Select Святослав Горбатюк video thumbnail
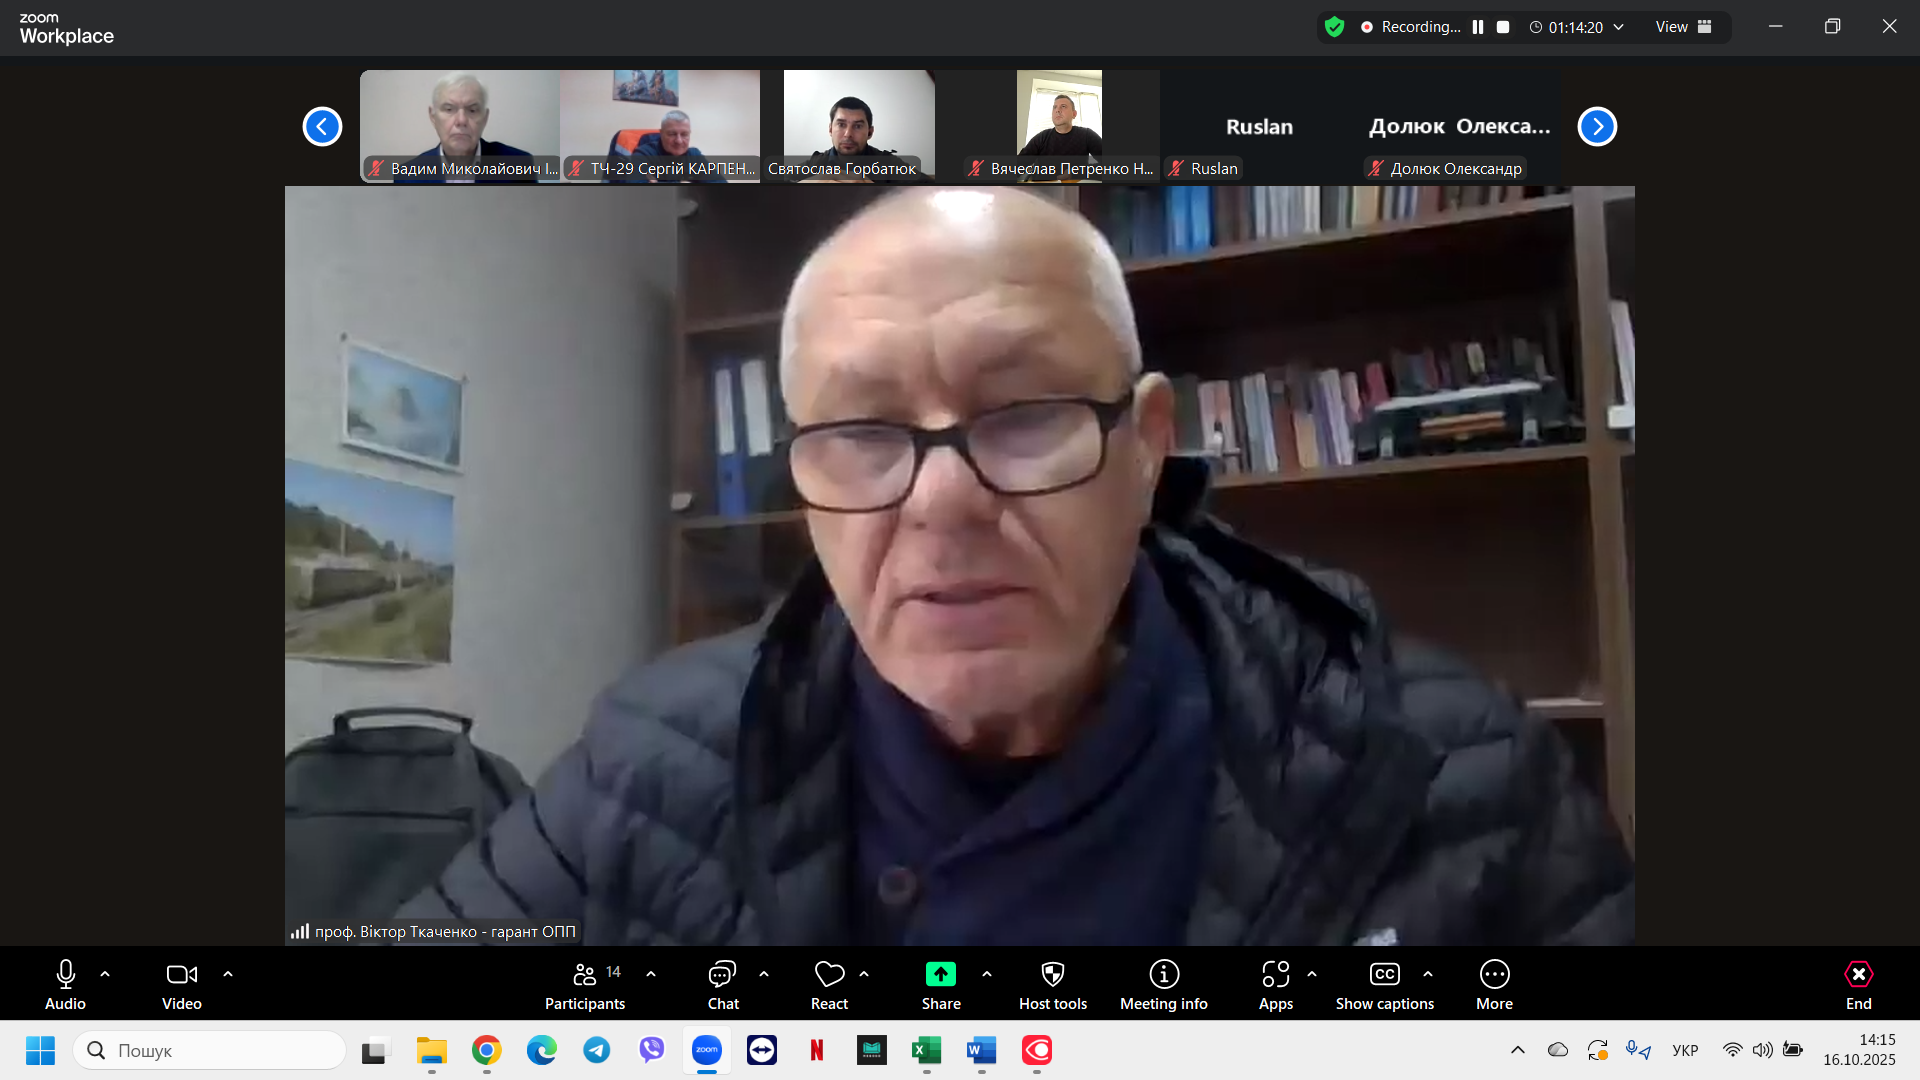The image size is (1920, 1080). click(858, 120)
